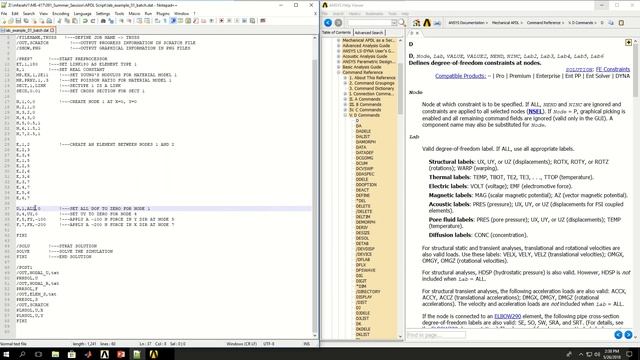Open the FE Constraints link

tap(612, 69)
